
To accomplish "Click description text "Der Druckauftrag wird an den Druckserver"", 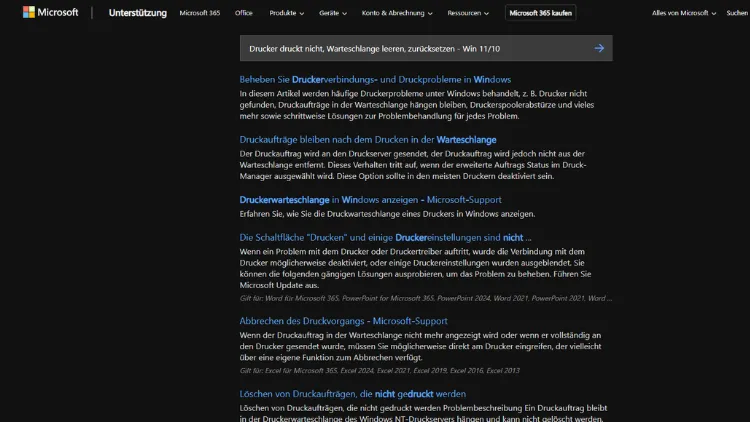I will (x=413, y=165).
